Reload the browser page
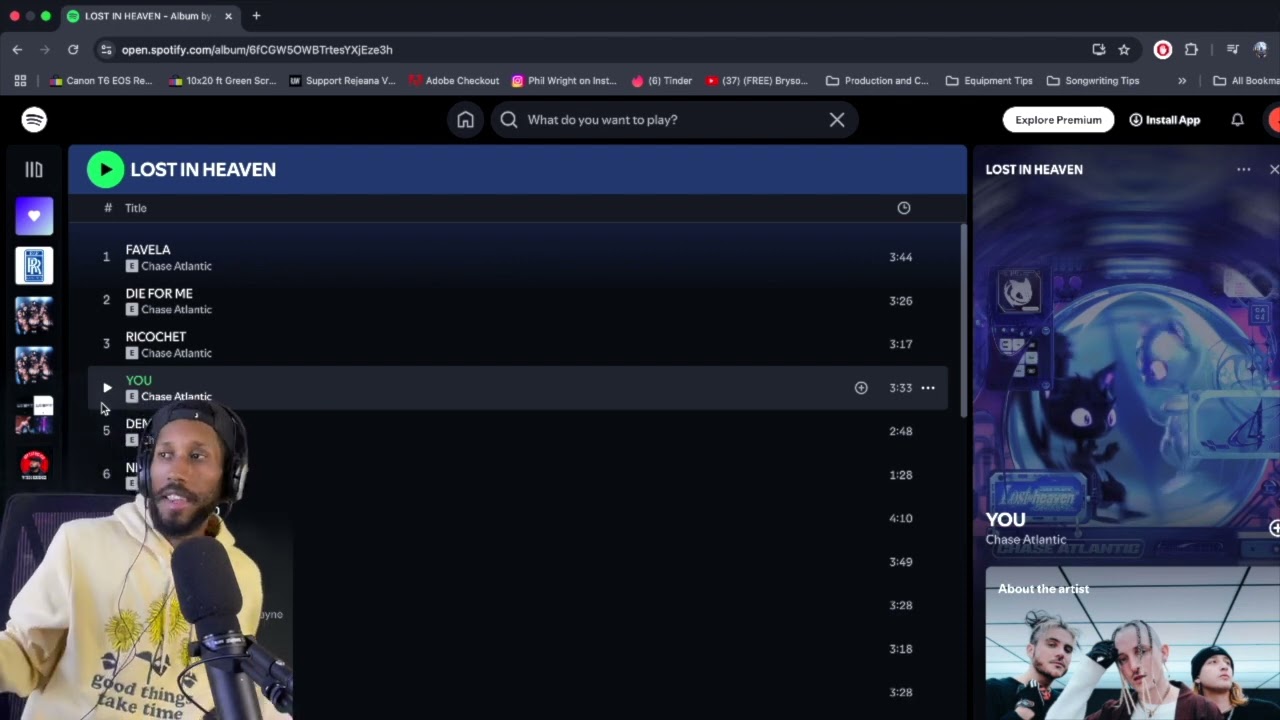This screenshot has height=720, width=1280. click(73, 49)
